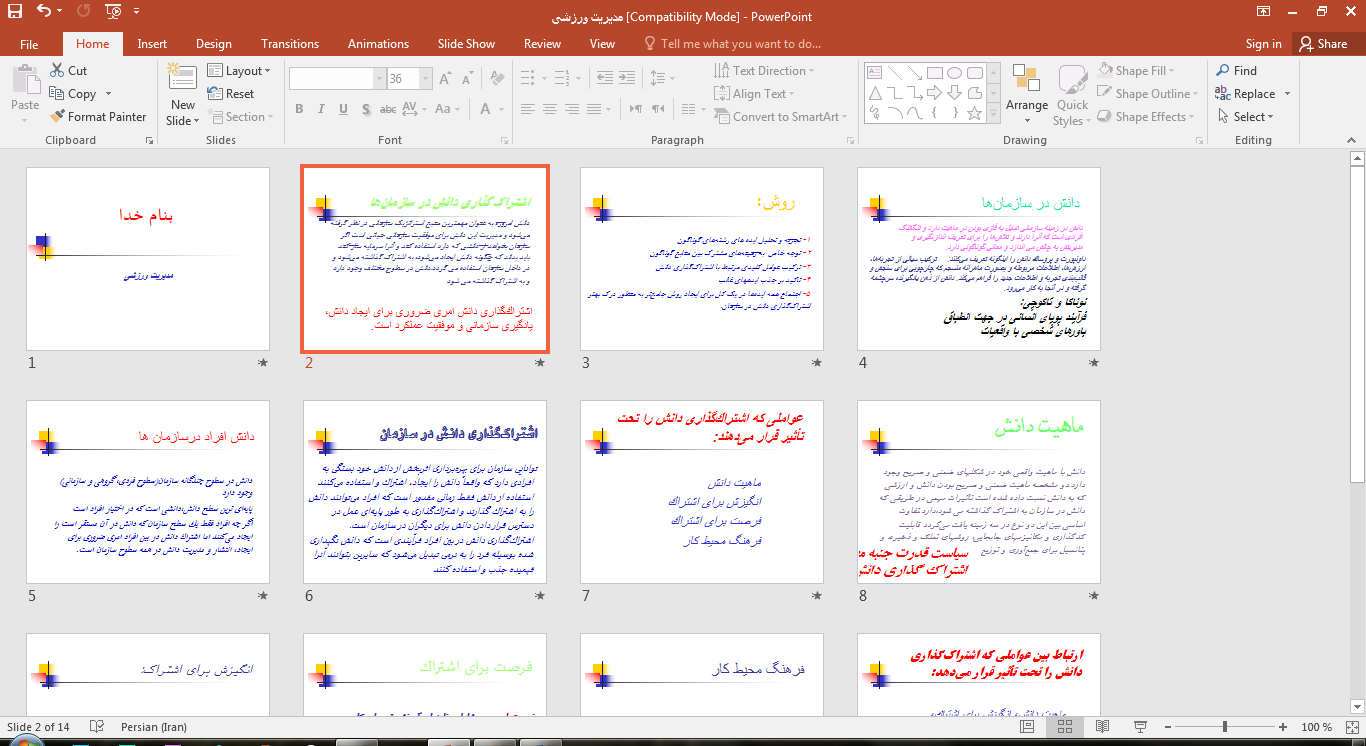Open the Select dropdown in Editing group
The width and height of the screenshot is (1366, 746).
pyautogui.click(x=1246, y=117)
